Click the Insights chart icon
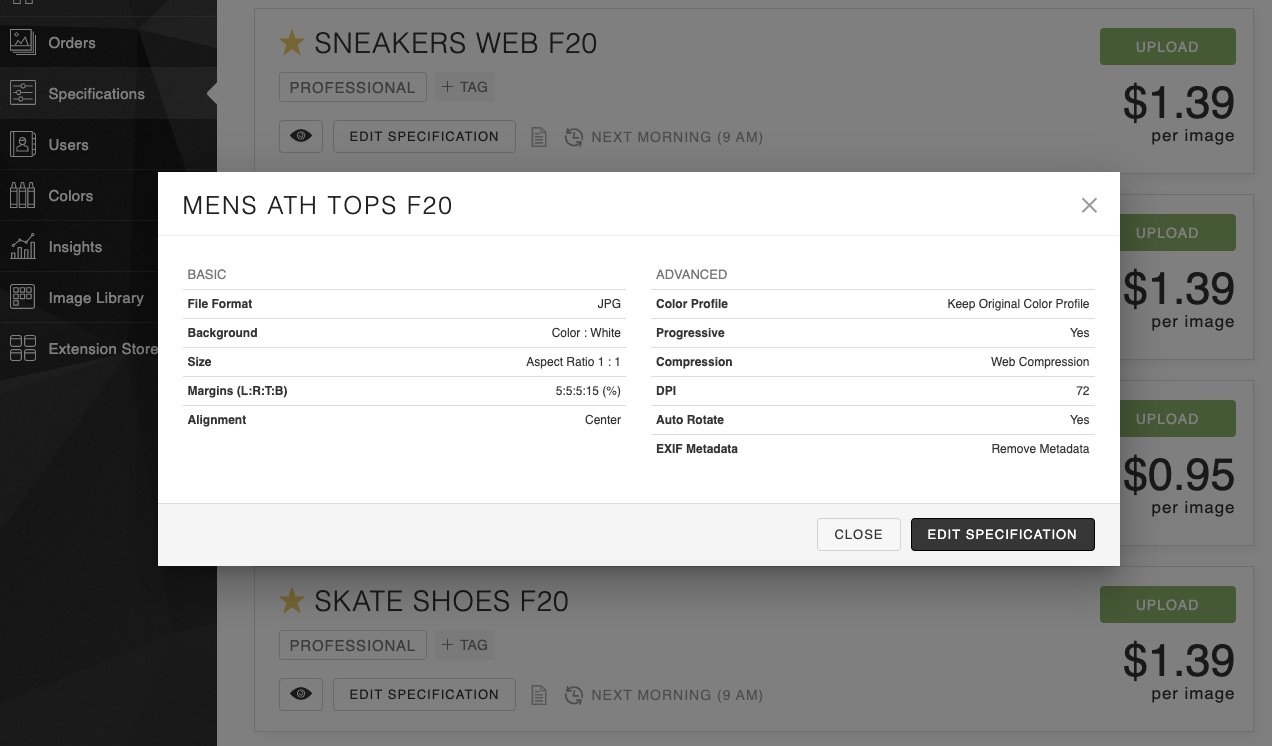 point(22,247)
